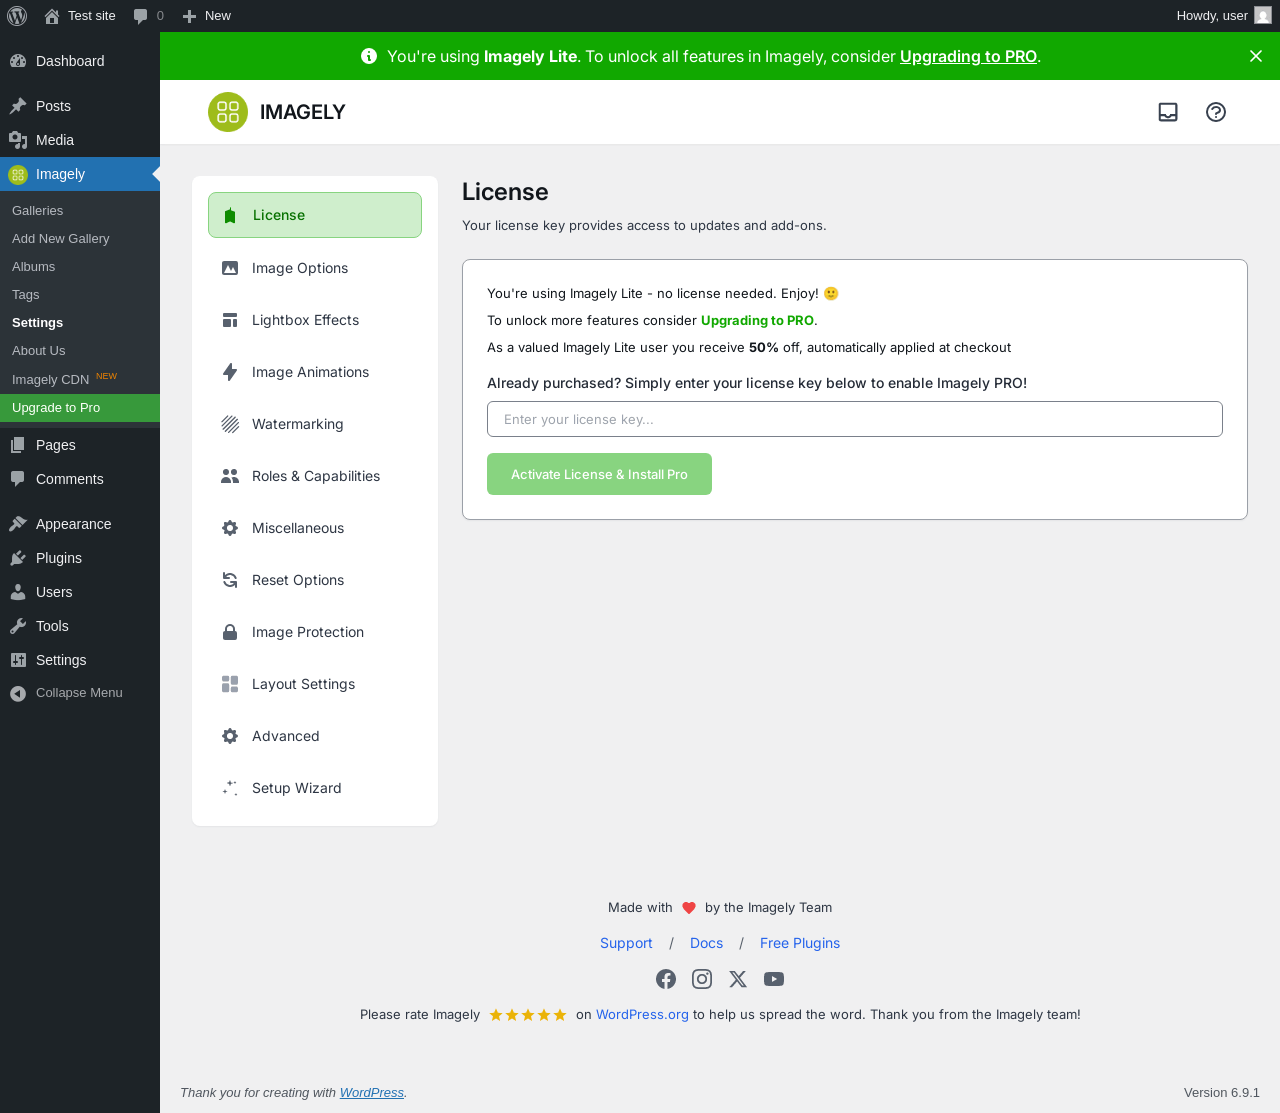Click the info icon in green banner
Image resolution: width=1280 pixels, height=1113 pixels.
tap(369, 56)
